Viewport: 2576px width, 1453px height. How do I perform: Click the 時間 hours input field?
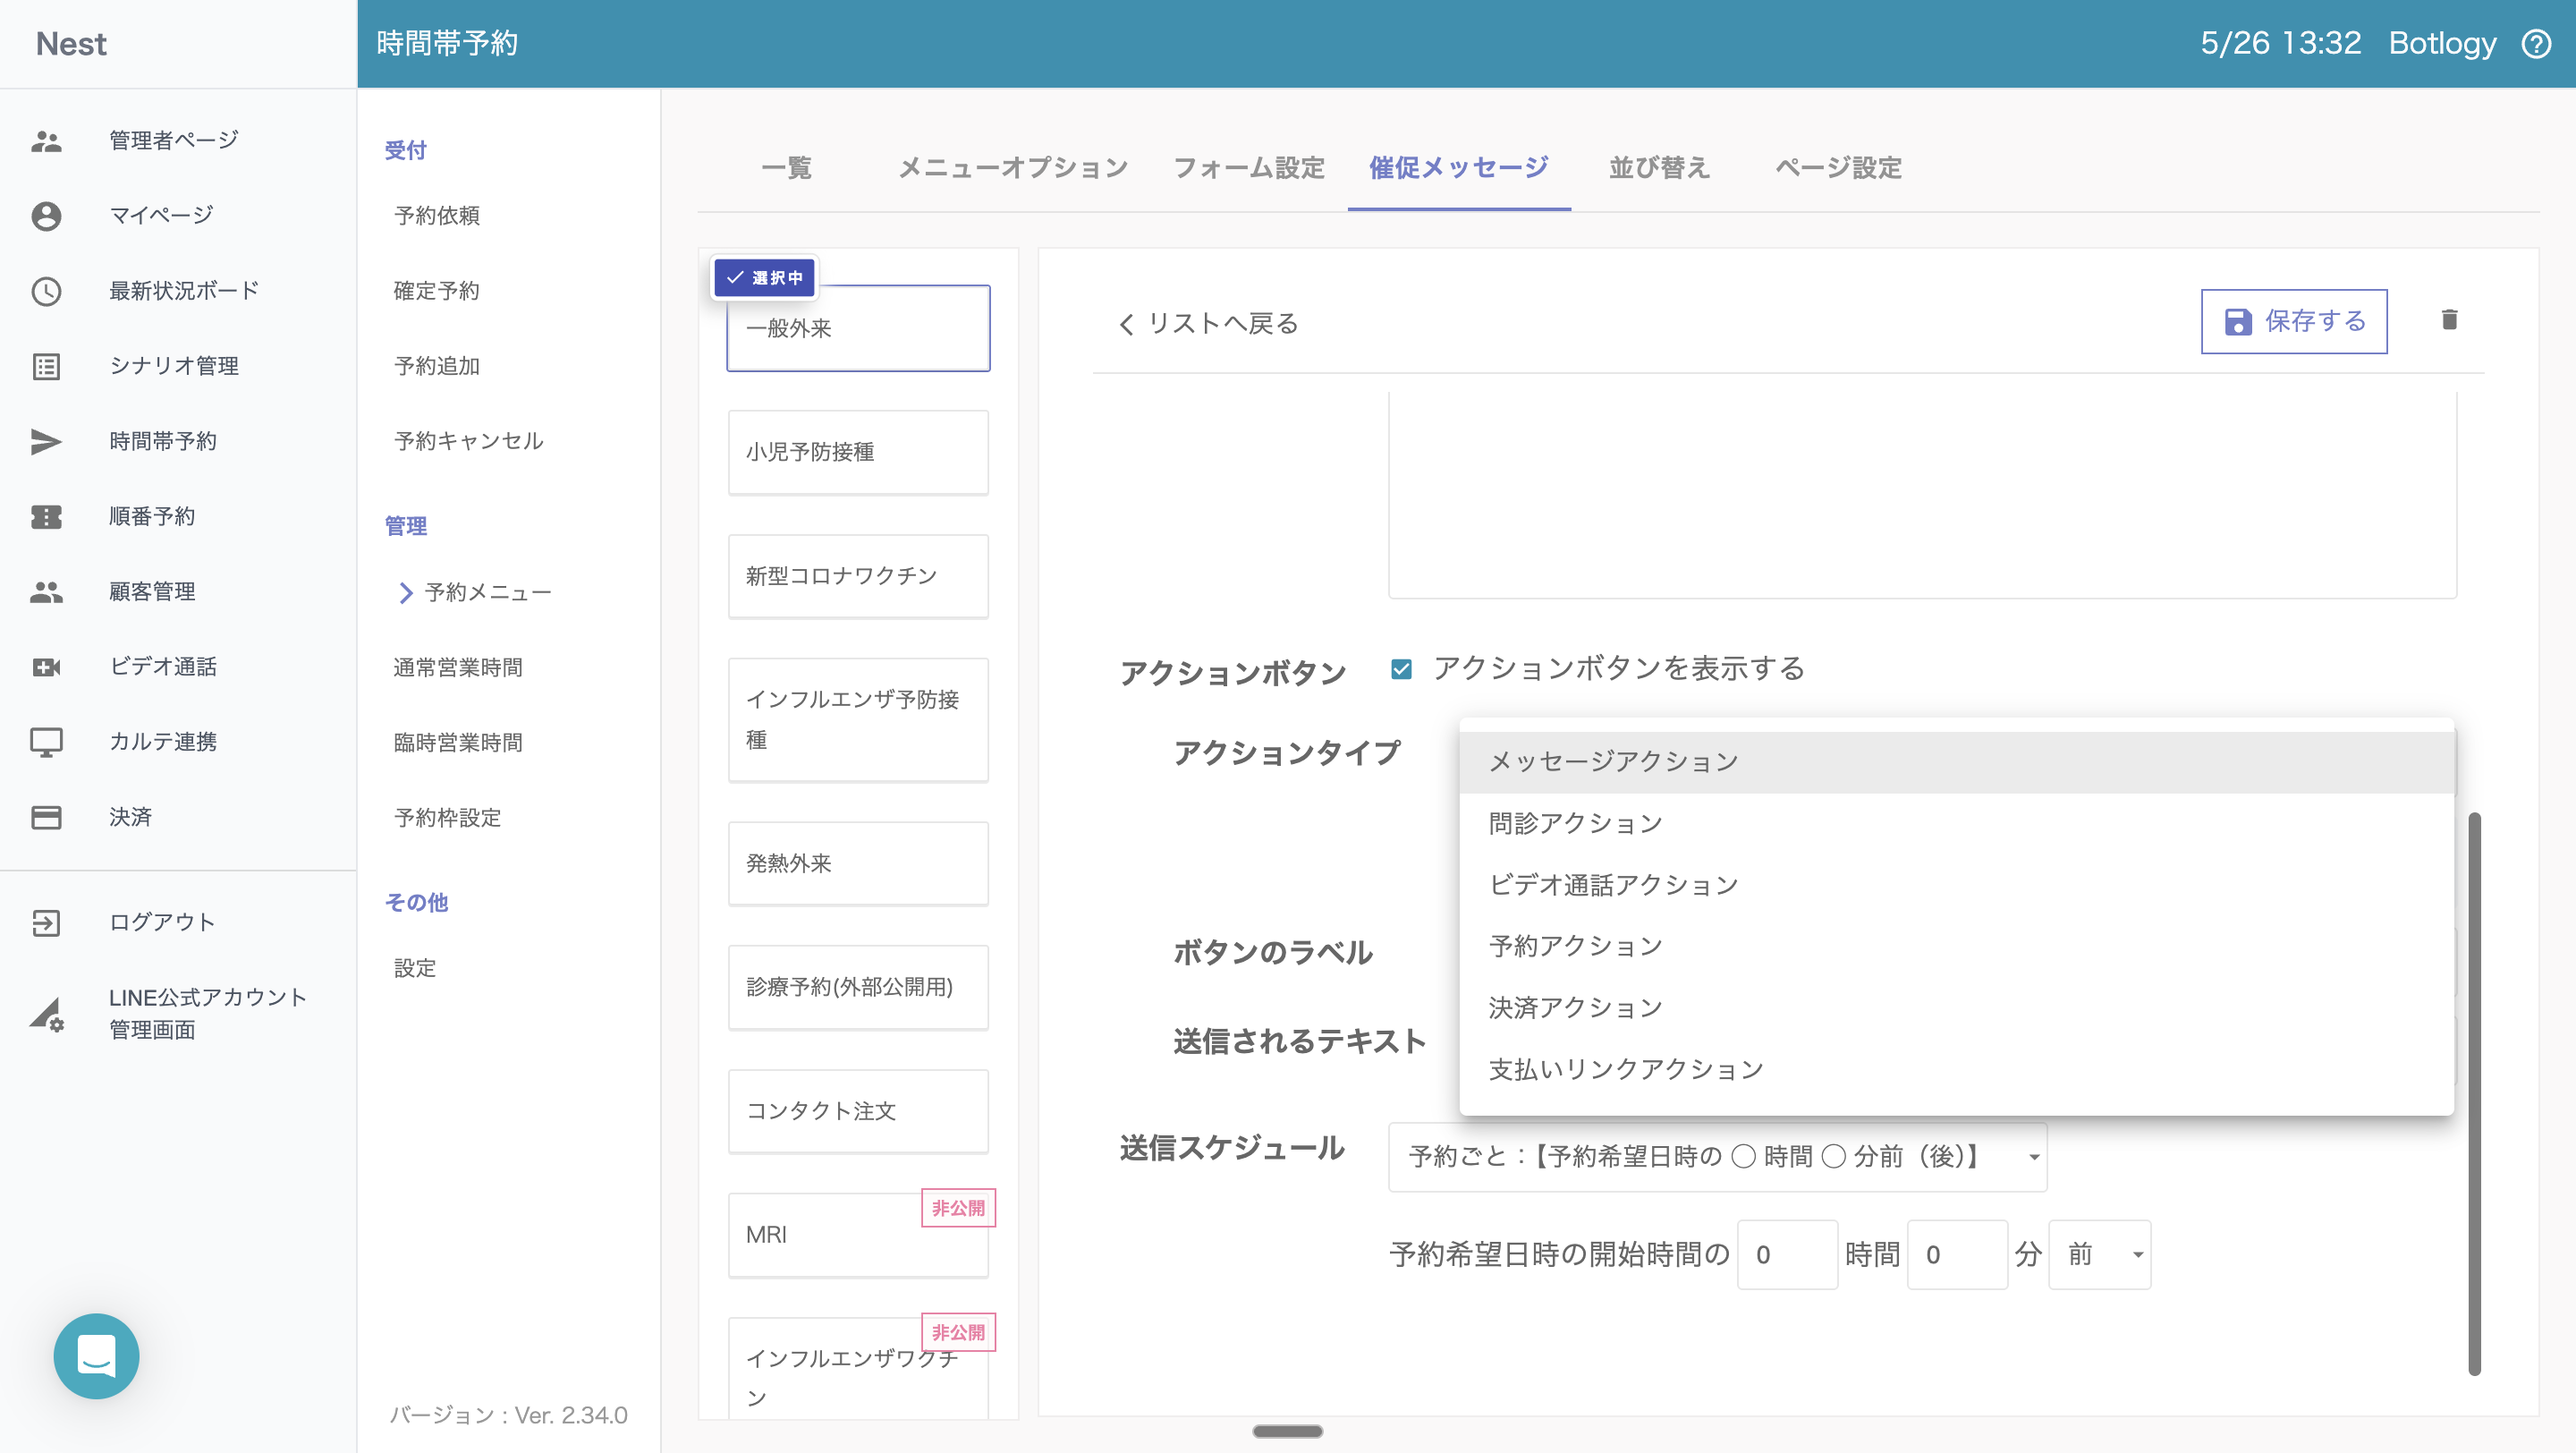tap(1786, 1254)
